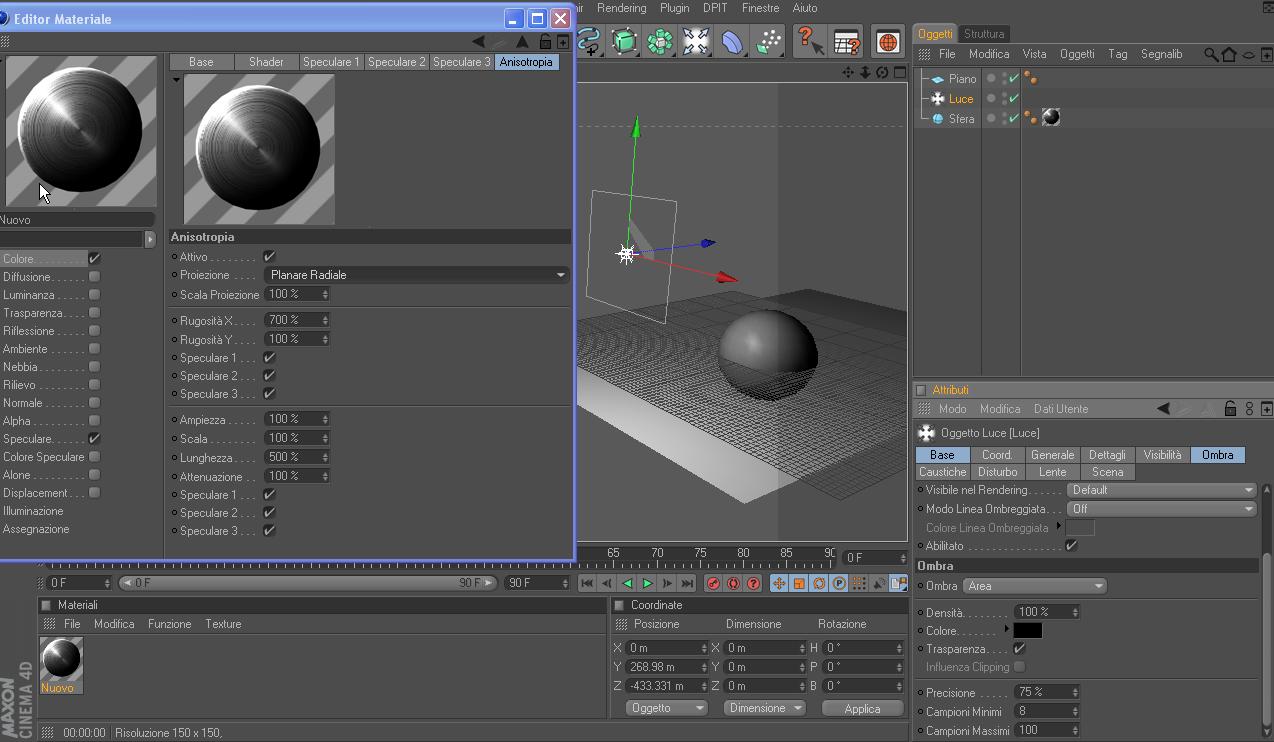Enable the Riflessione channel checkbox
The image size is (1274, 742).
pyautogui.click(x=94, y=331)
